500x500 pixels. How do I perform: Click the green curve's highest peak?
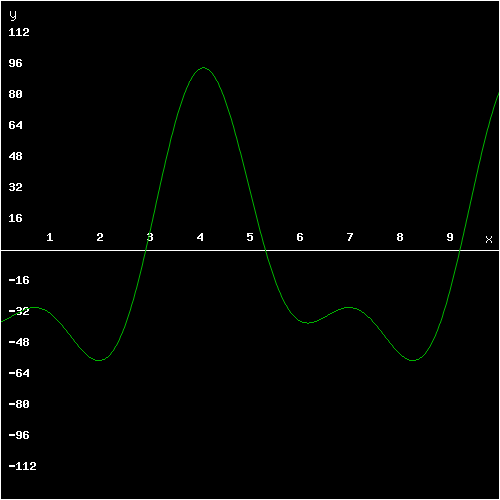click(x=203, y=68)
